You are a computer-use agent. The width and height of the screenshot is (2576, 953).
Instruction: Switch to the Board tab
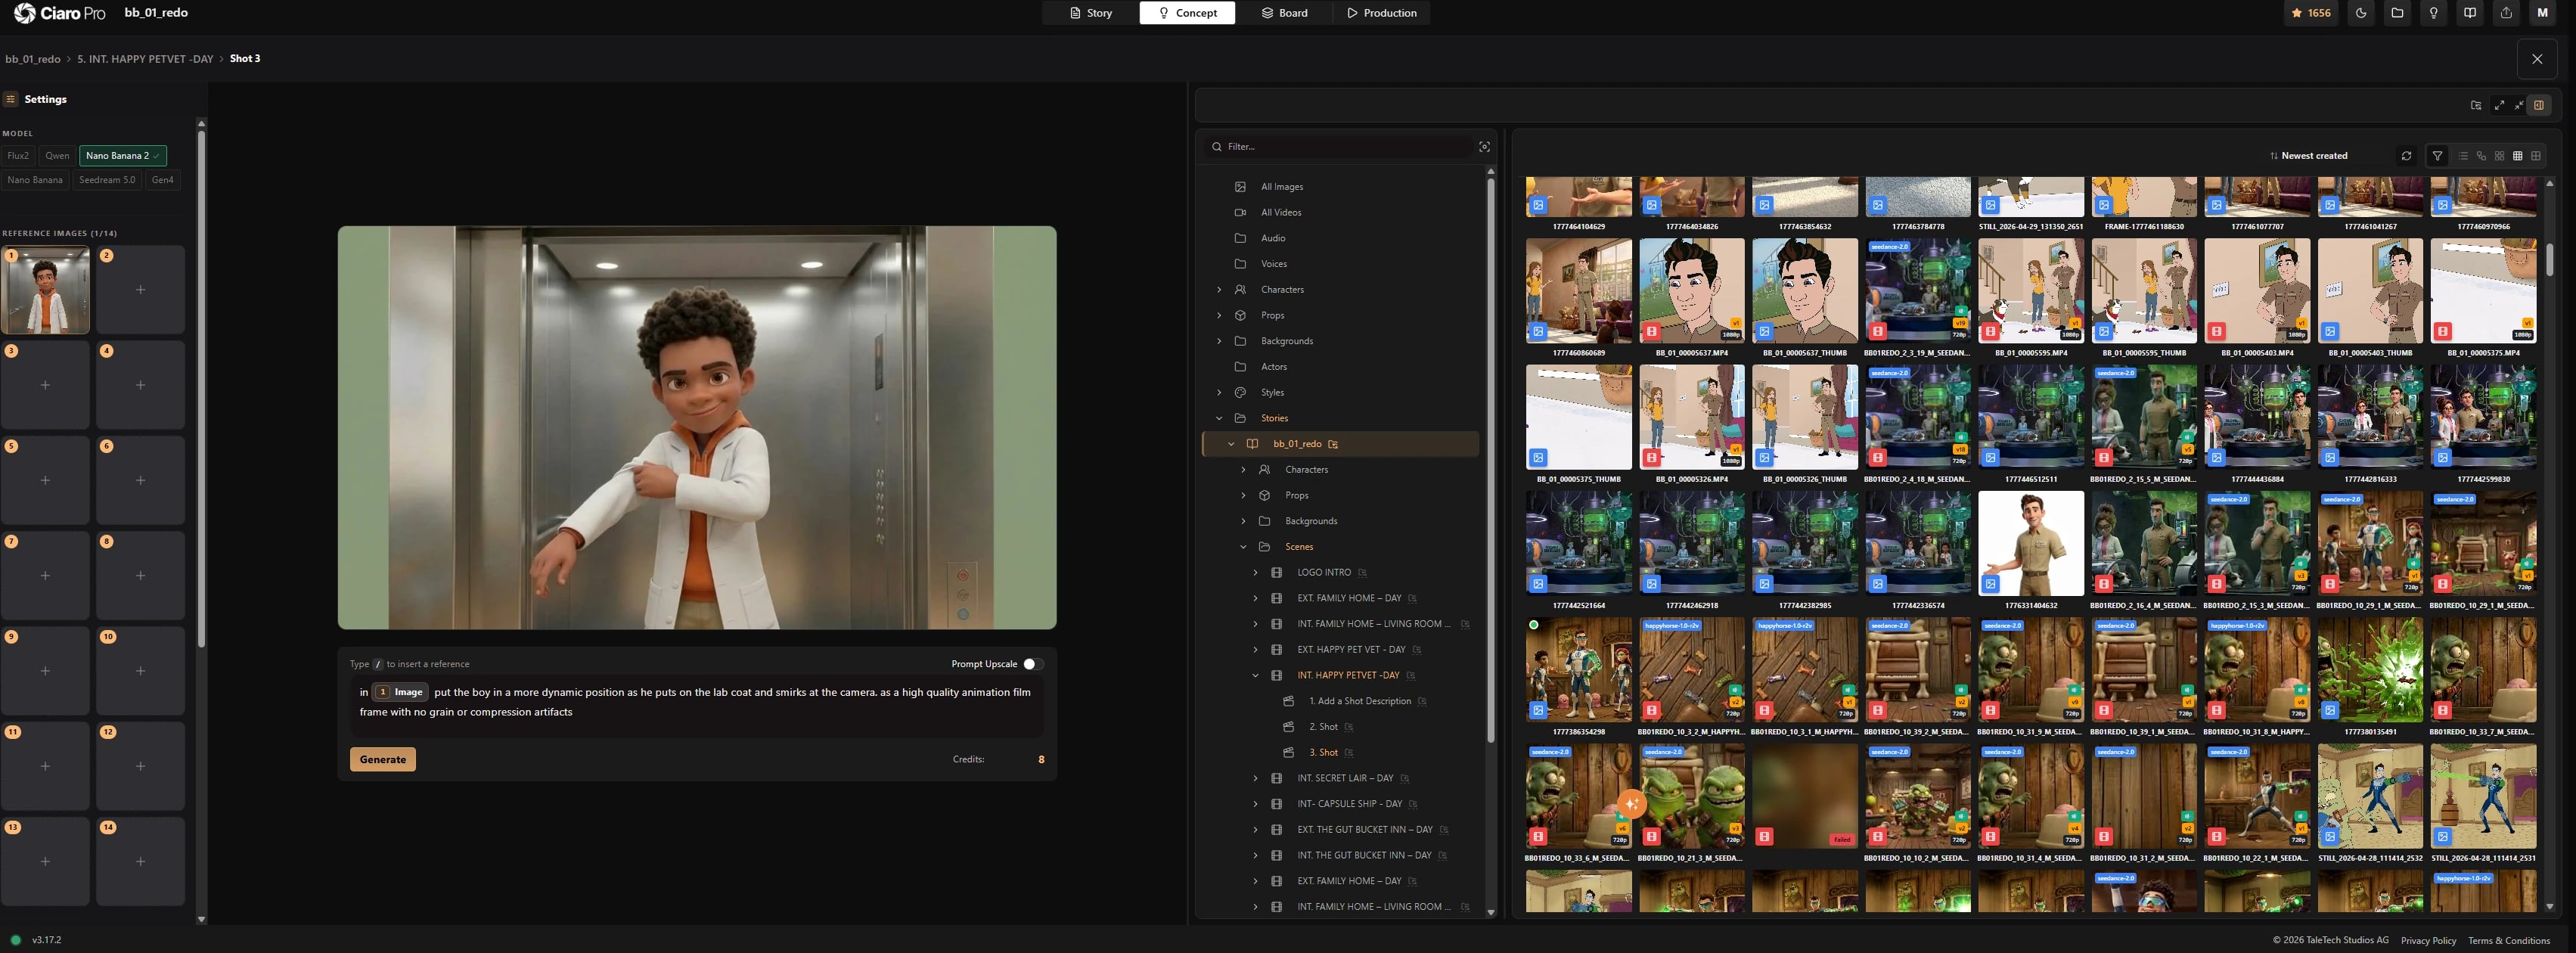[x=1284, y=13]
